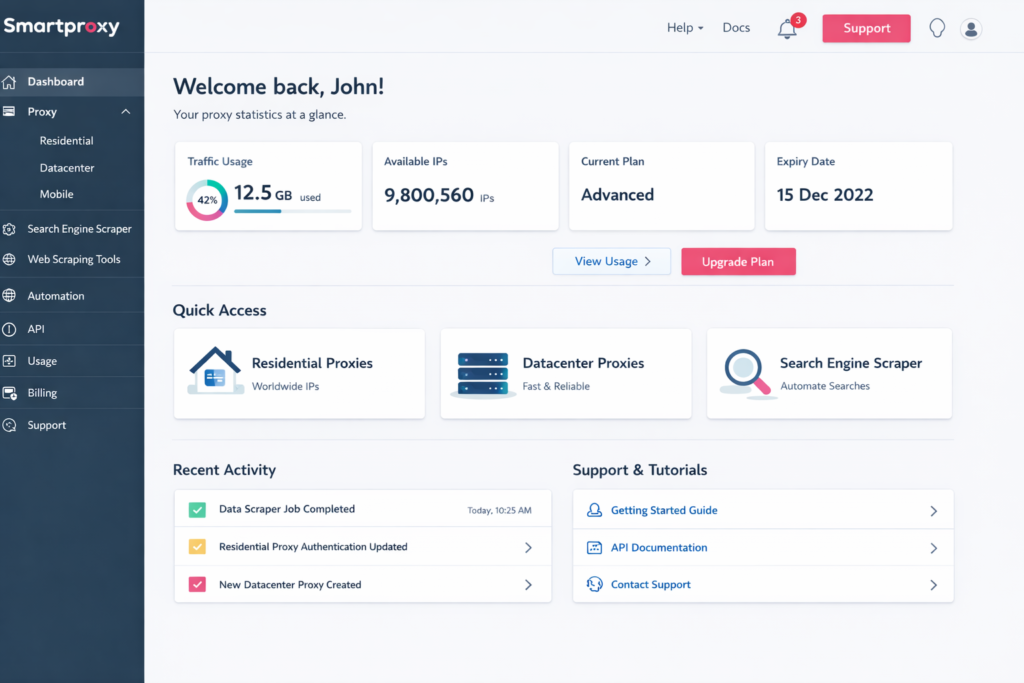
Task: Click the Residential Proxies house icon
Action: (214, 372)
